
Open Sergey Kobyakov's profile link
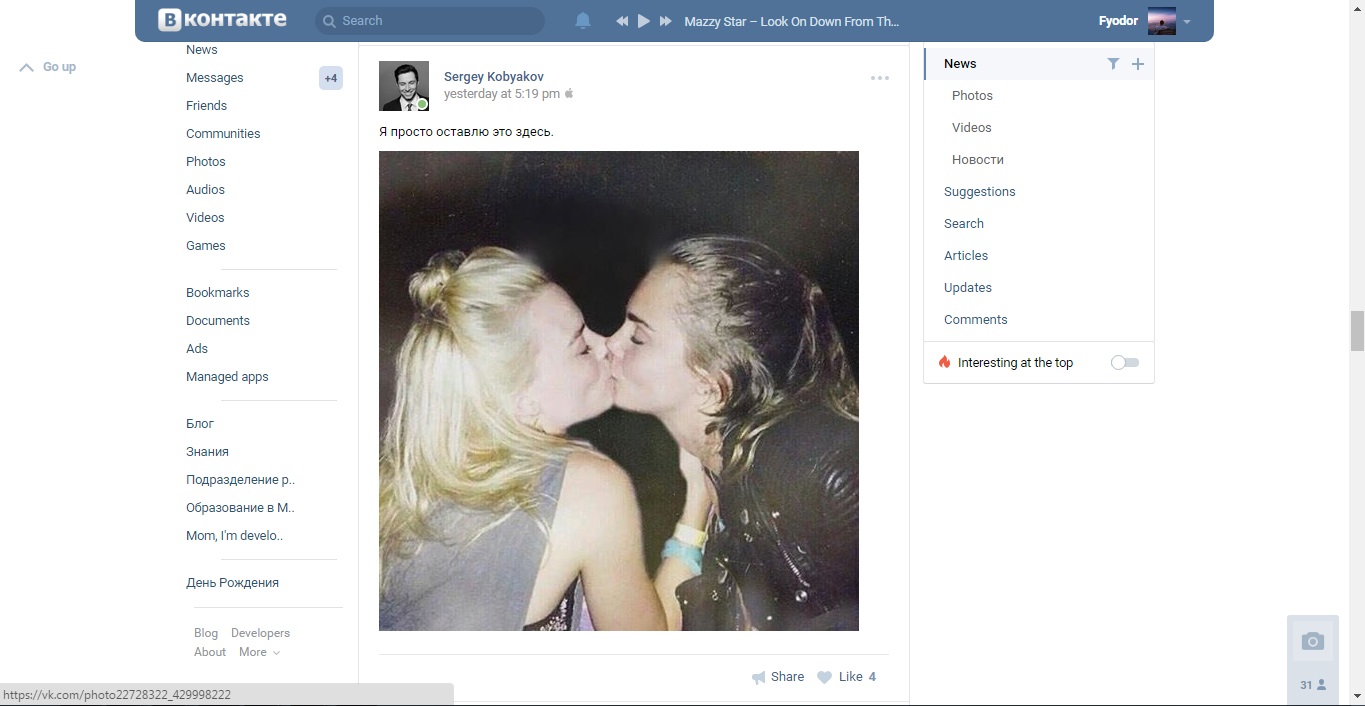click(x=494, y=77)
